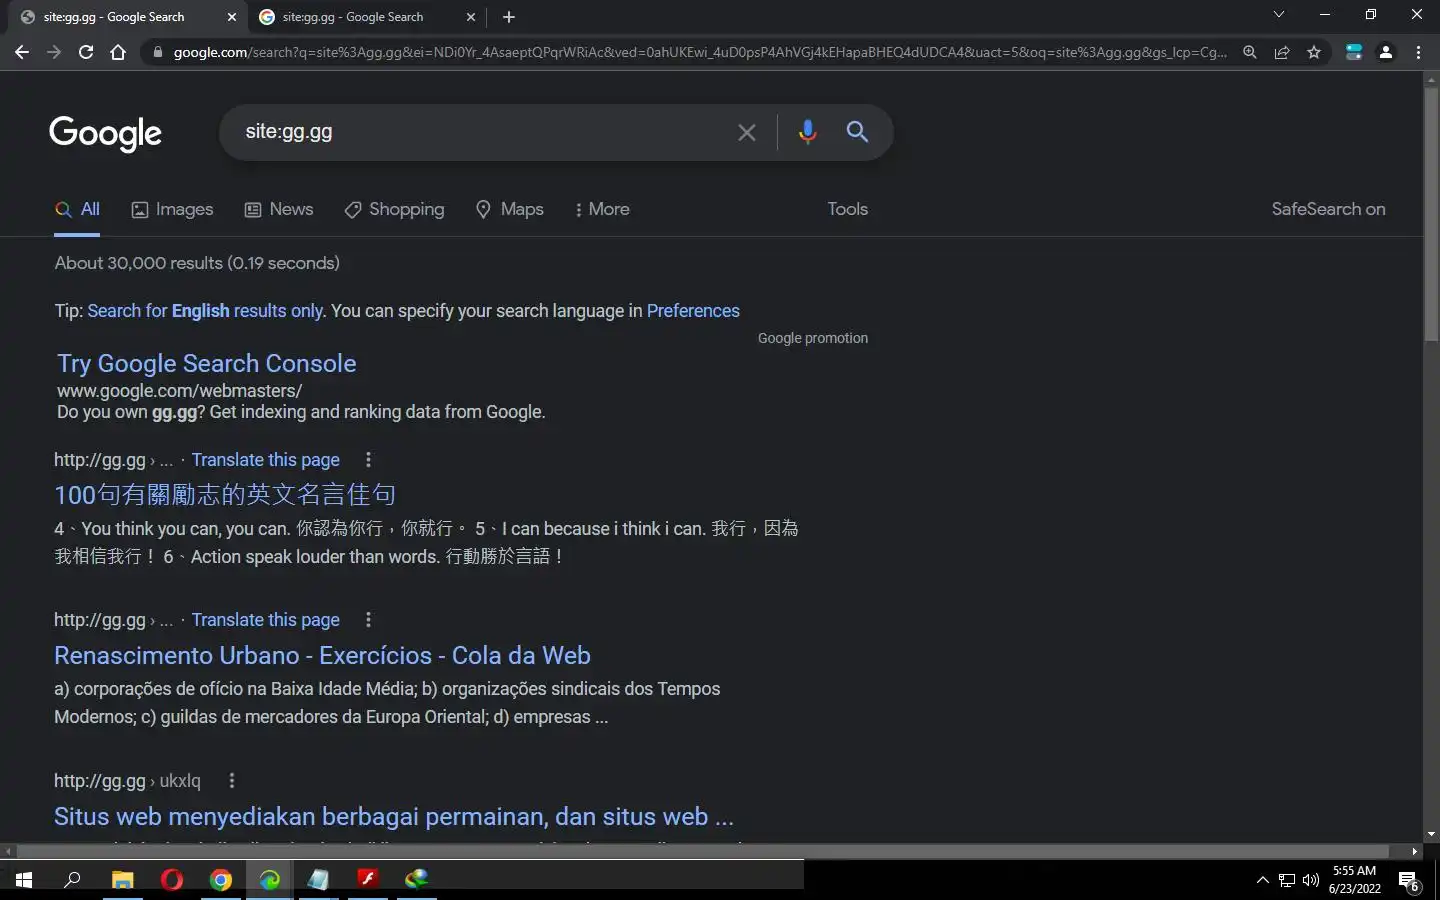Image resolution: width=1440 pixels, height=900 pixels.
Task: Open options for gg.gg ukxlq result
Action: pyautogui.click(x=231, y=781)
